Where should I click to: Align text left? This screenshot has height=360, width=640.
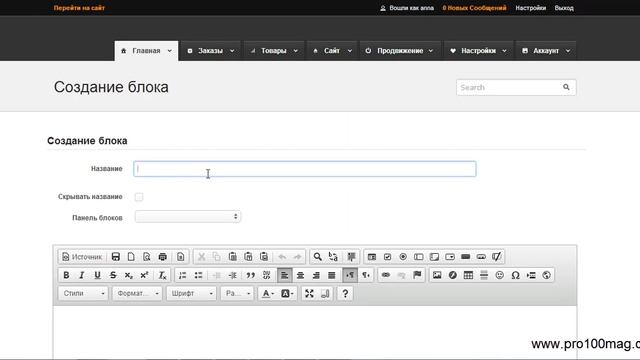[284, 275]
